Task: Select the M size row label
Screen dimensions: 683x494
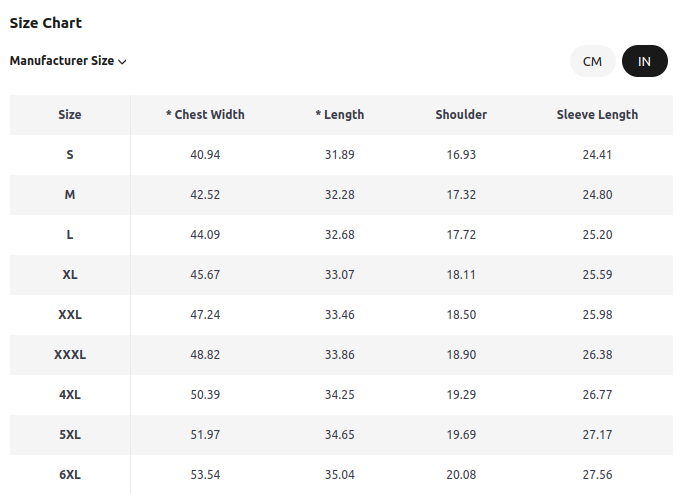Action: coord(70,195)
